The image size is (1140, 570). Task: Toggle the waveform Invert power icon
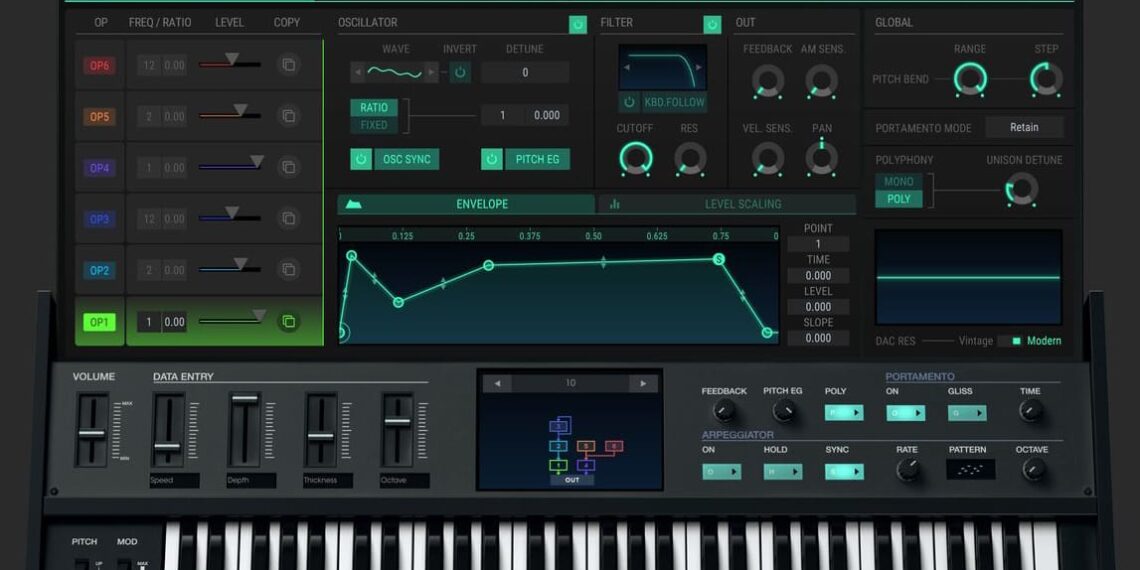point(459,72)
